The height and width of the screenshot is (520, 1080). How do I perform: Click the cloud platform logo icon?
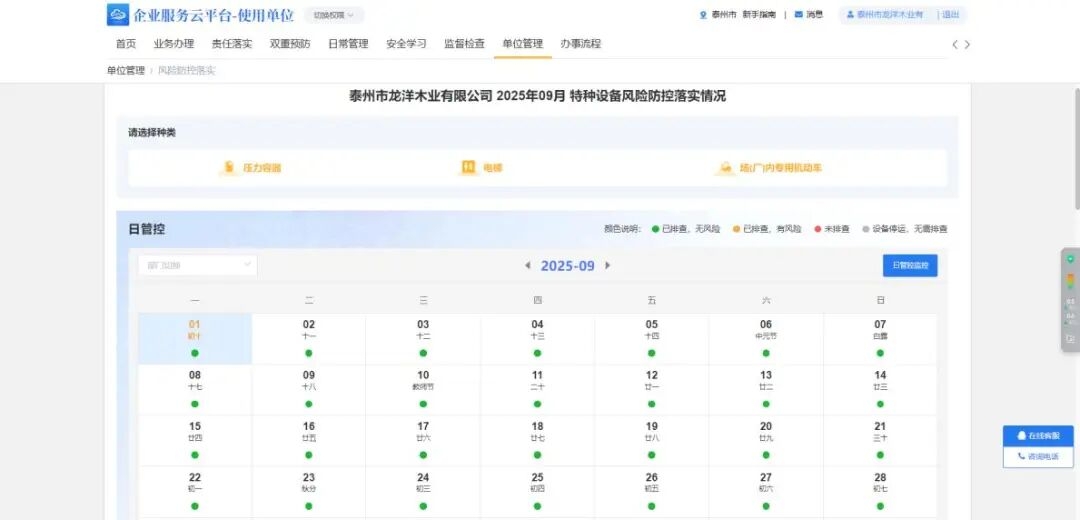[118, 15]
